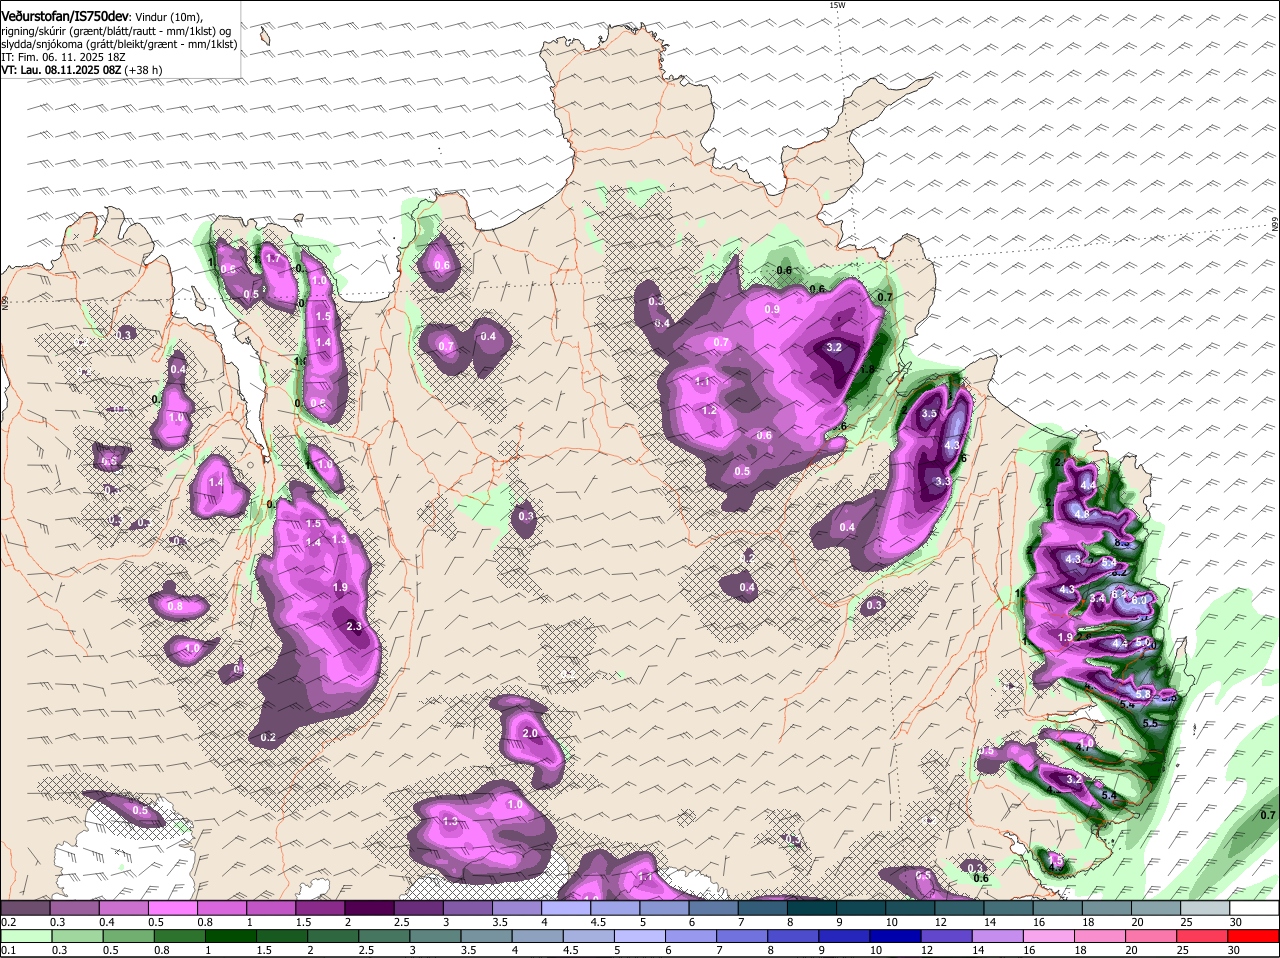Click the 'VT: Lau. 08.11.2025 08Z (+38 h)' line

pyautogui.click(x=82, y=70)
